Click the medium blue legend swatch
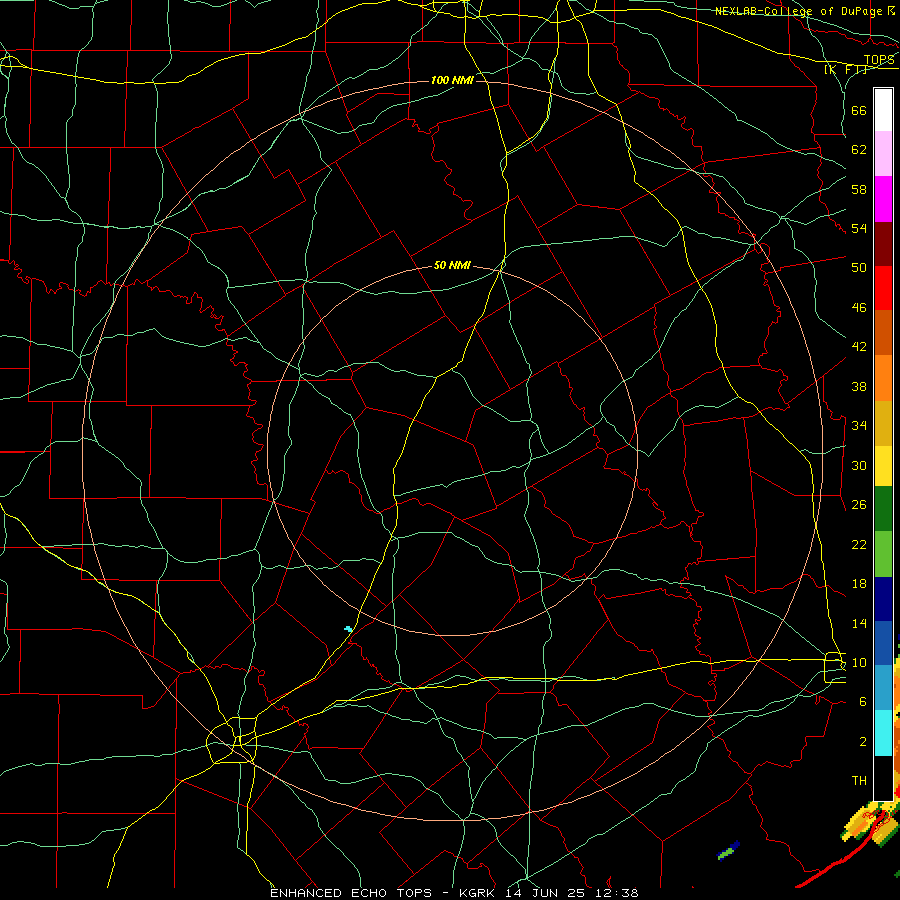This screenshot has width=900, height=900. point(883,643)
